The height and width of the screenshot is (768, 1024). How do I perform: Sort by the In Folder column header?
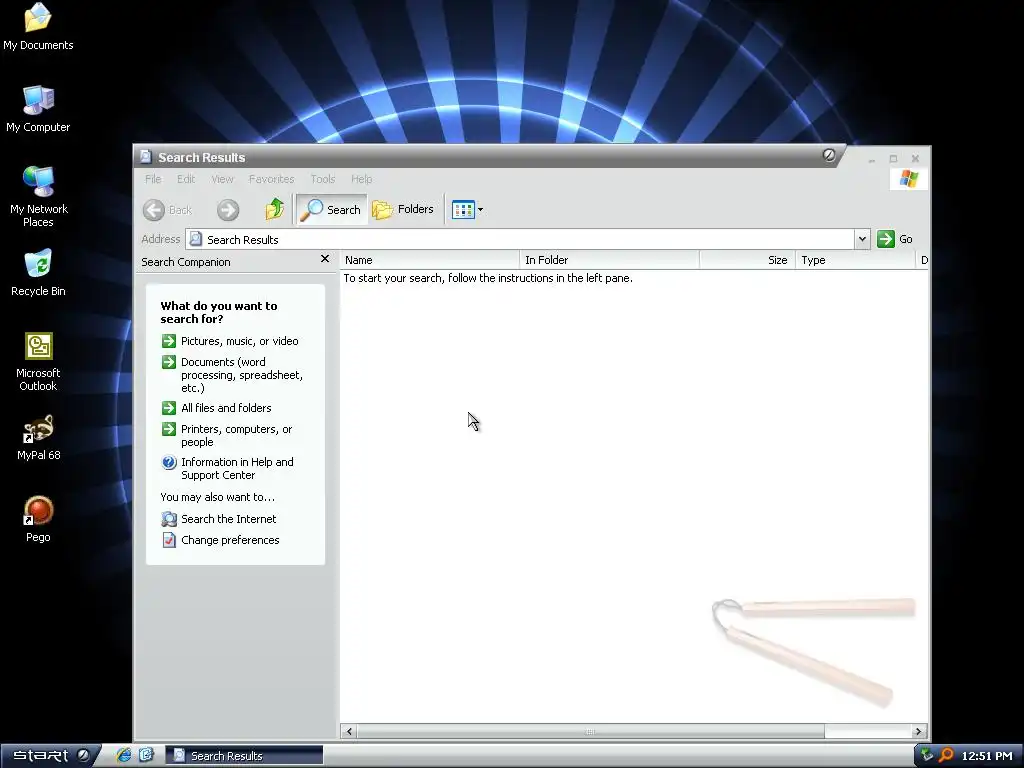tap(609, 260)
